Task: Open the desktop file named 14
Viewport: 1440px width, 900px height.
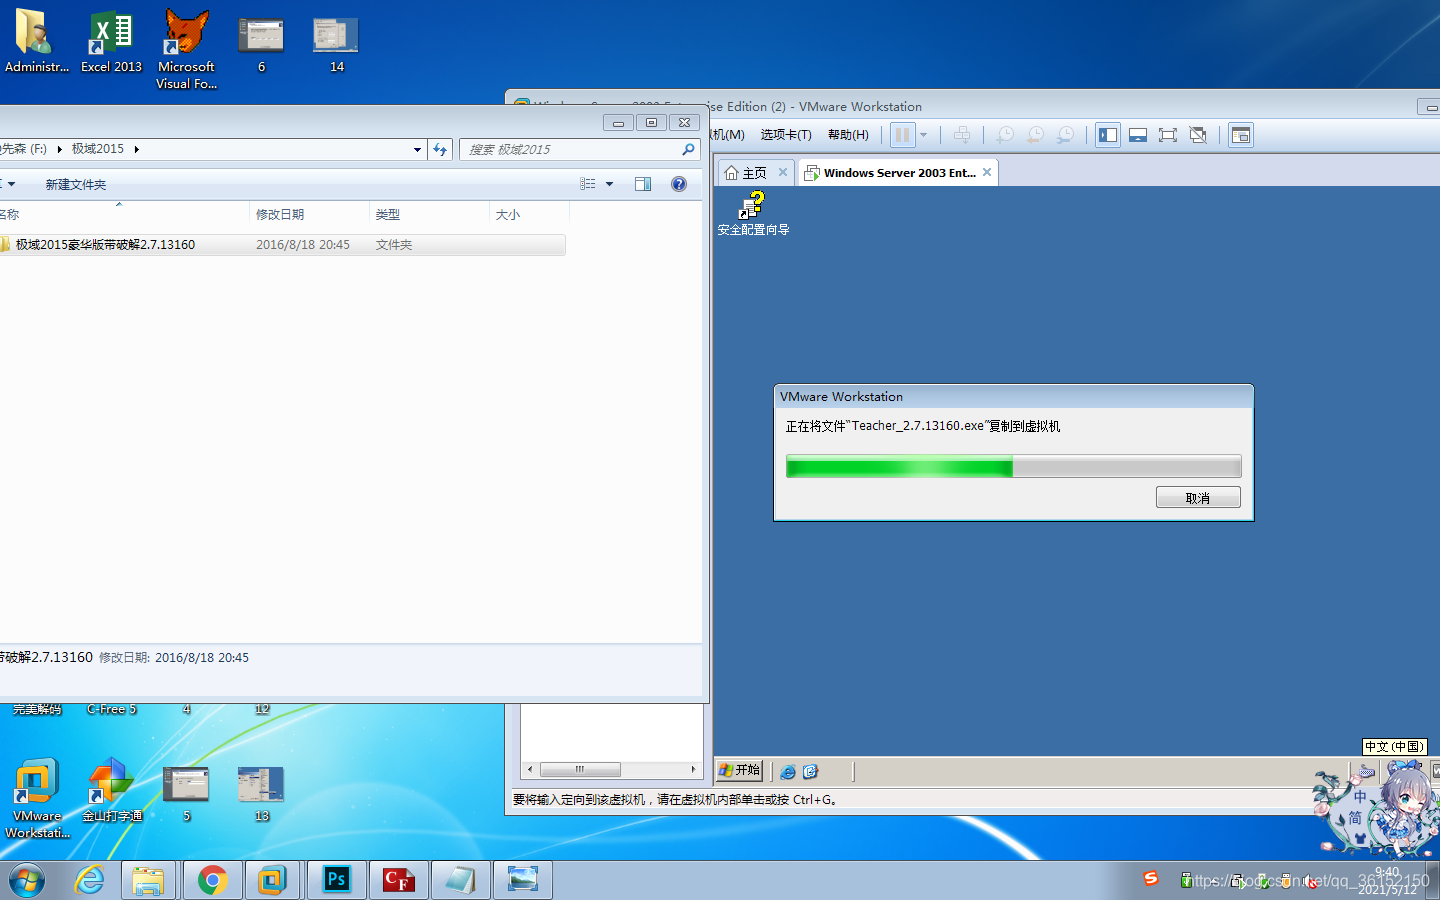Action: [336, 44]
